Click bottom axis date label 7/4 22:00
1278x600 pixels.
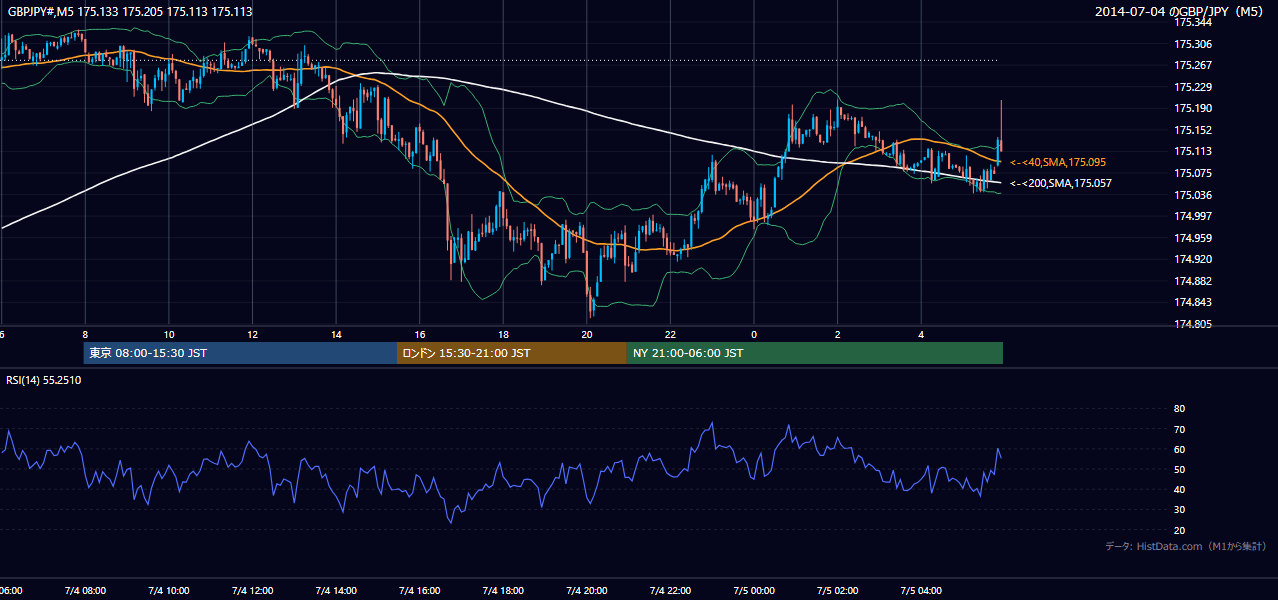click(x=670, y=590)
